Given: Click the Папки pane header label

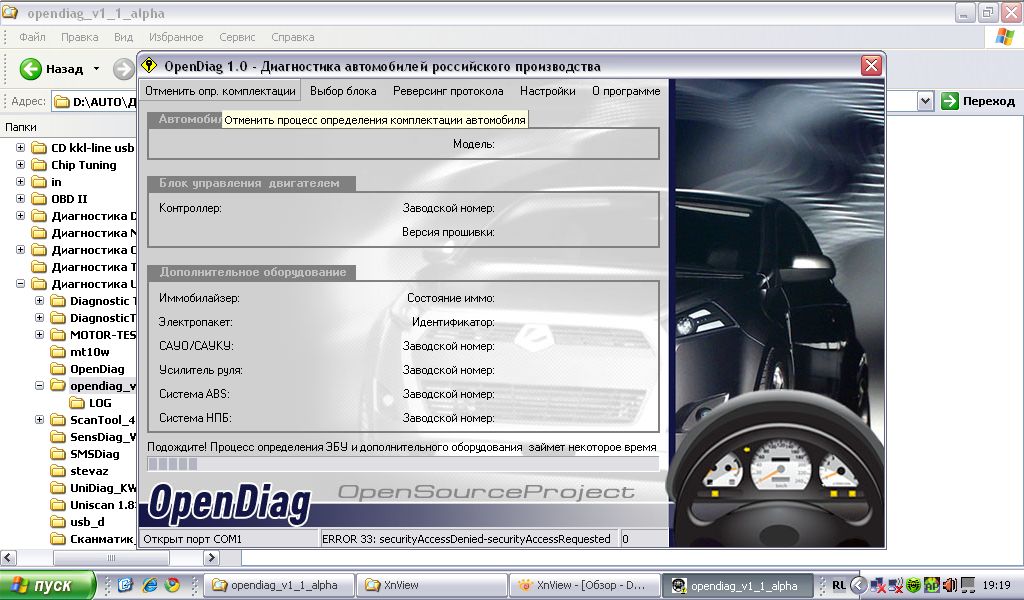Looking at the screenshot, I should click(21, 127).
